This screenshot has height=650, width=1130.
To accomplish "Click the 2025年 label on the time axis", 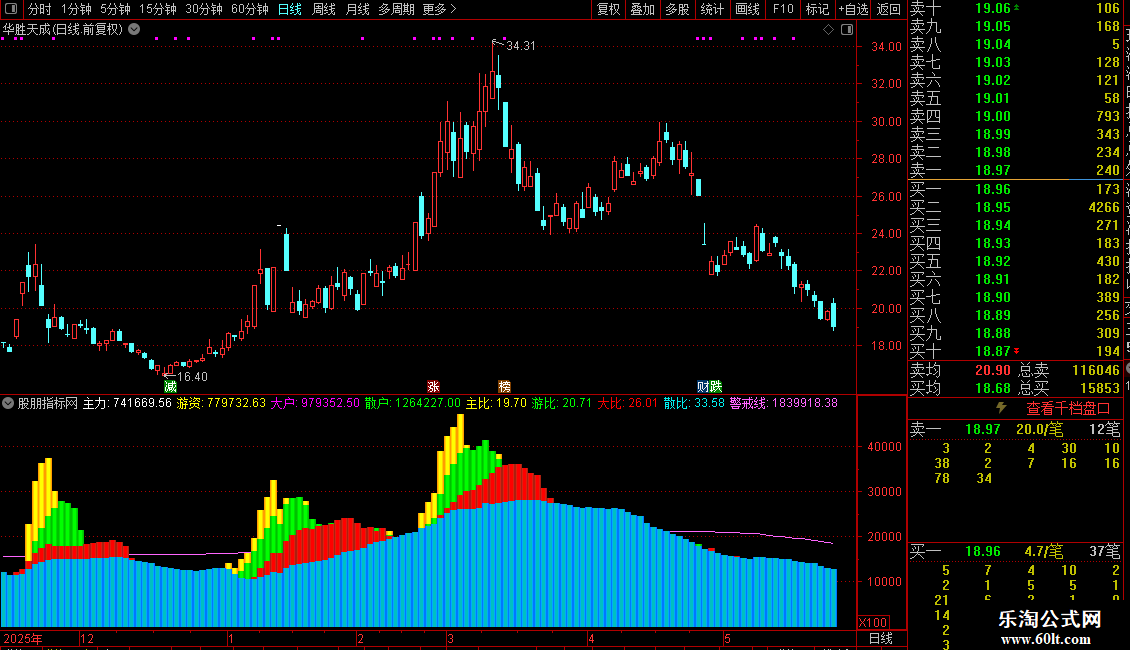I will [22, 638].
